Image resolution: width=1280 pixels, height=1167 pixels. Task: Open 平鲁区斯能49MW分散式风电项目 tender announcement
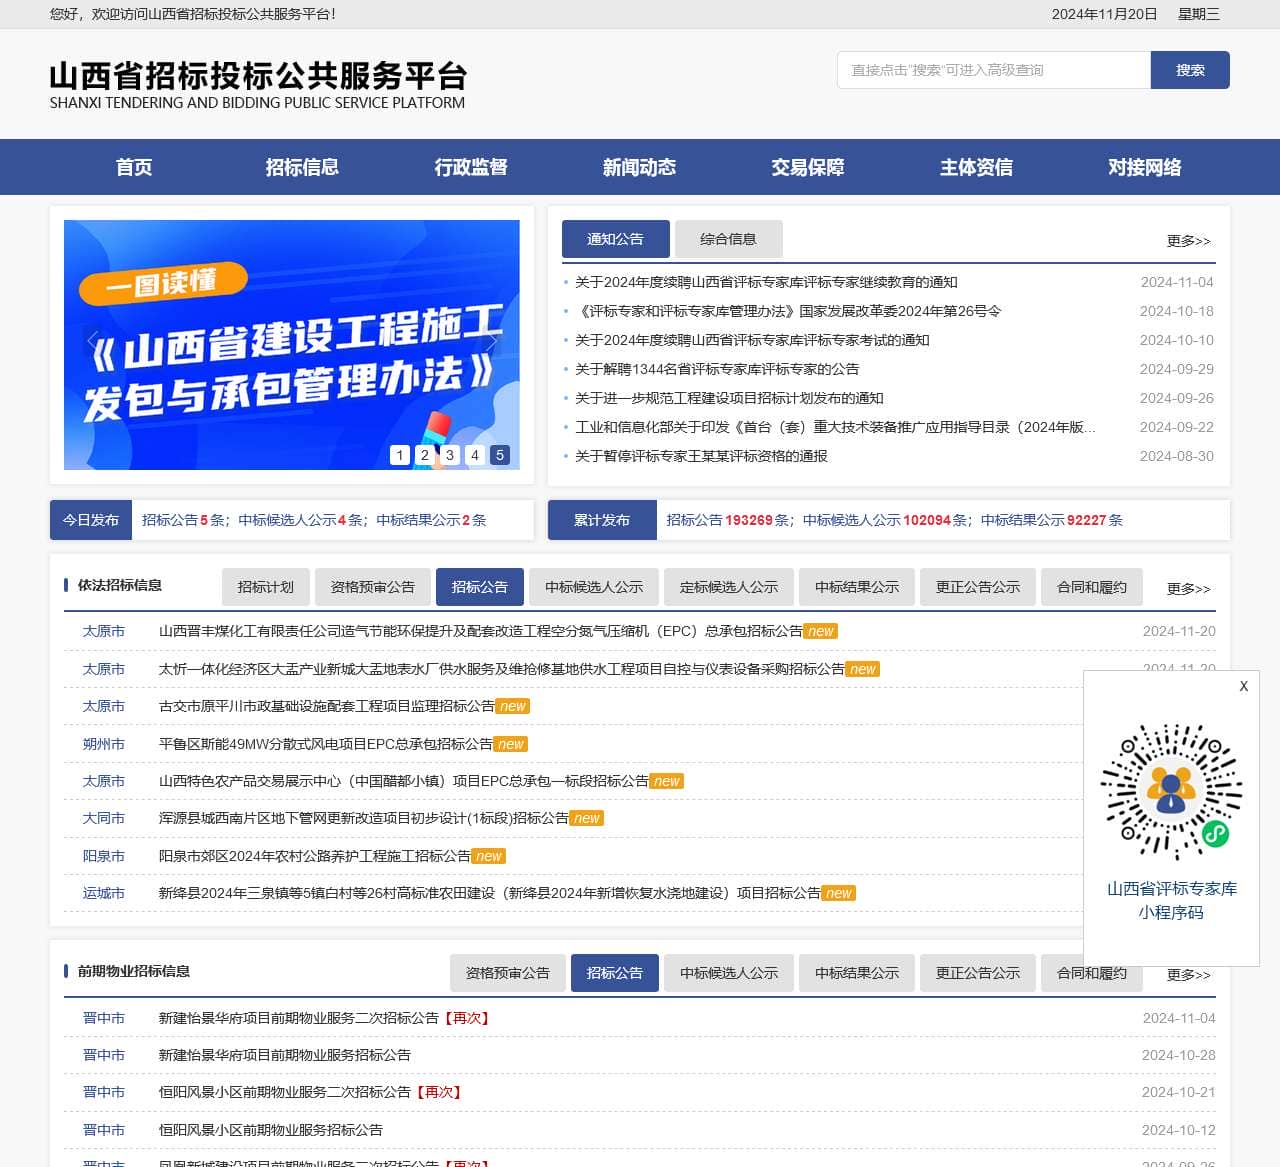tap(325, 744)
